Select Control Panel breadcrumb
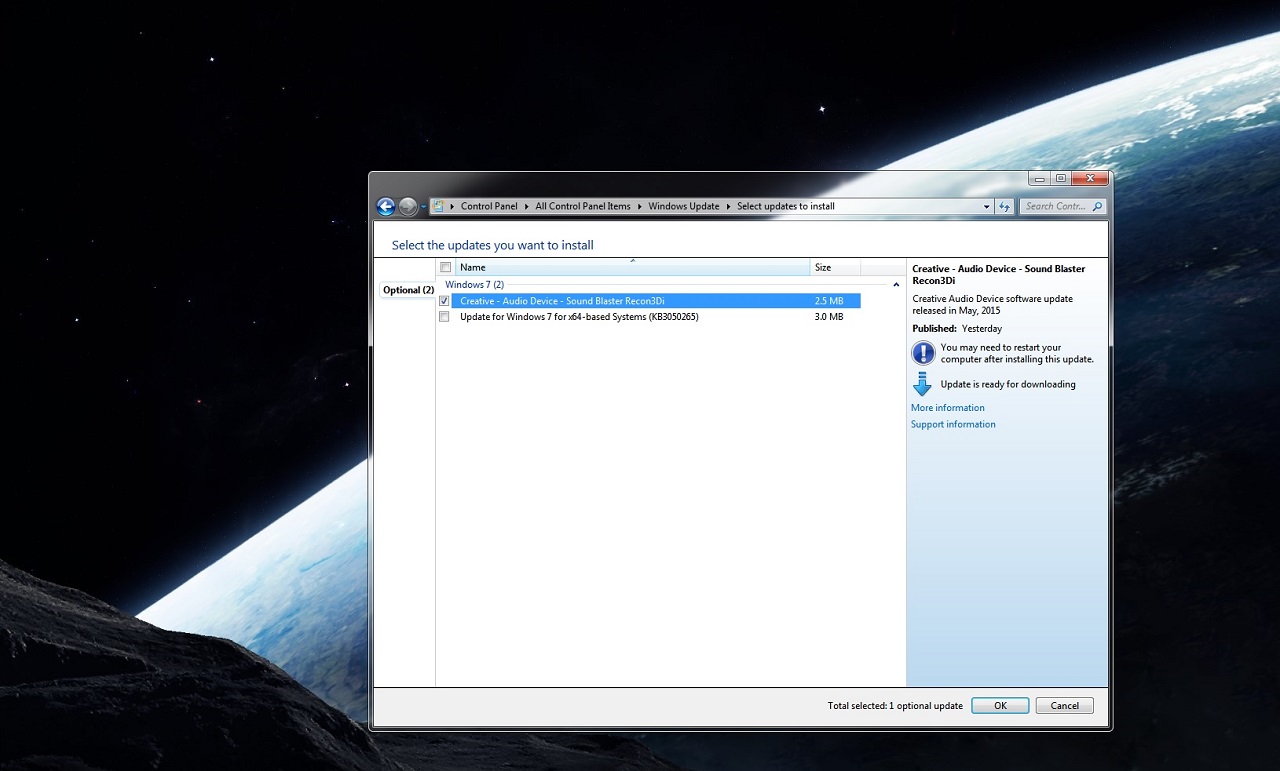This screenshot has width=1280, height=771. (x=489, y=207)
